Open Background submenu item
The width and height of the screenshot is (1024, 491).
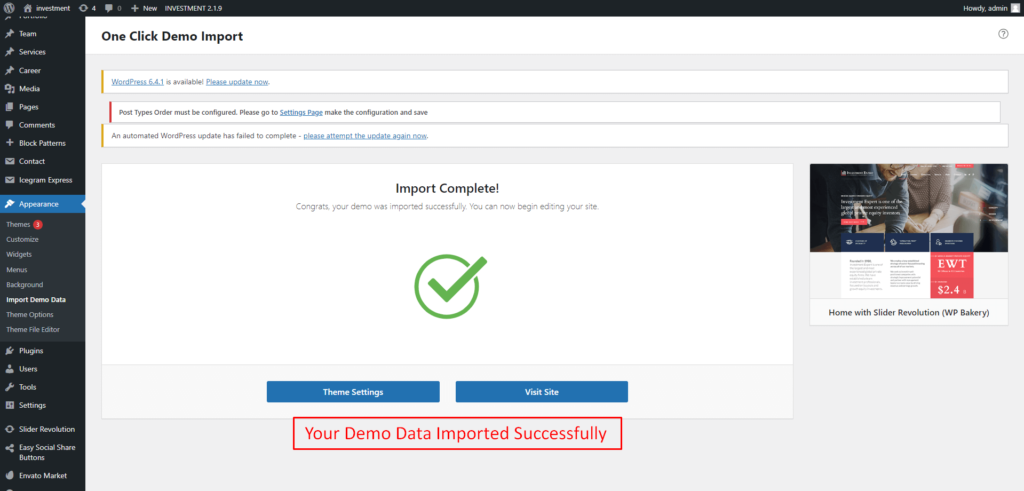pos(24,285)
